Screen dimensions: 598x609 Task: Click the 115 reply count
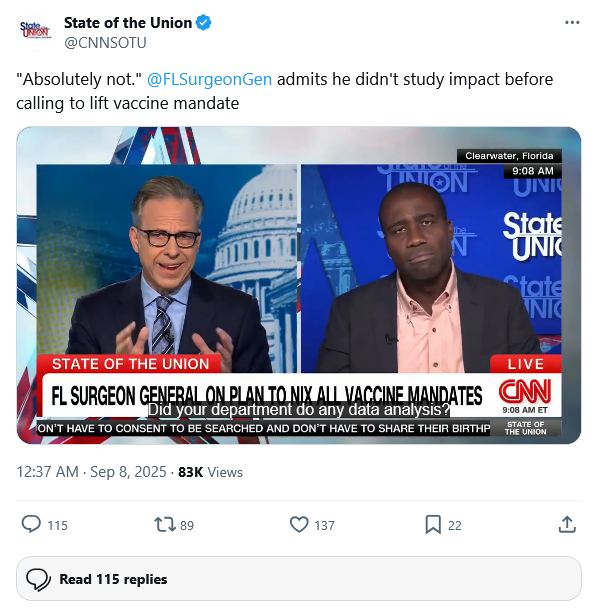coord(57,525)
